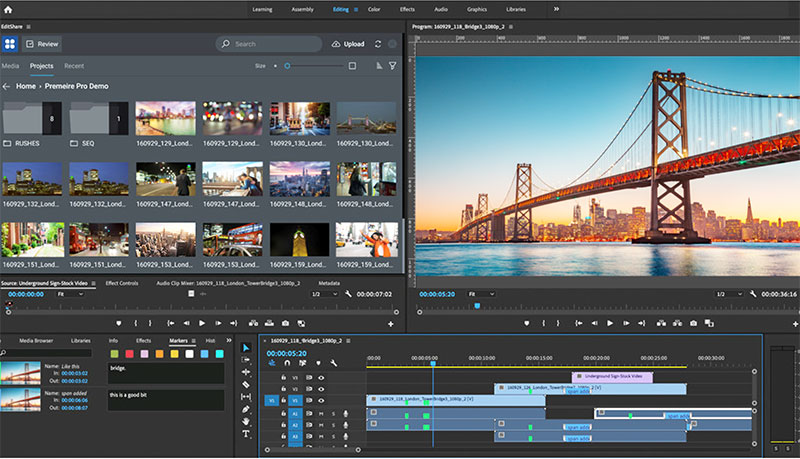Viewport: 800px width, 459px height.
Task: Select the Razor tool in the tools panel
Action: point(246,384)
